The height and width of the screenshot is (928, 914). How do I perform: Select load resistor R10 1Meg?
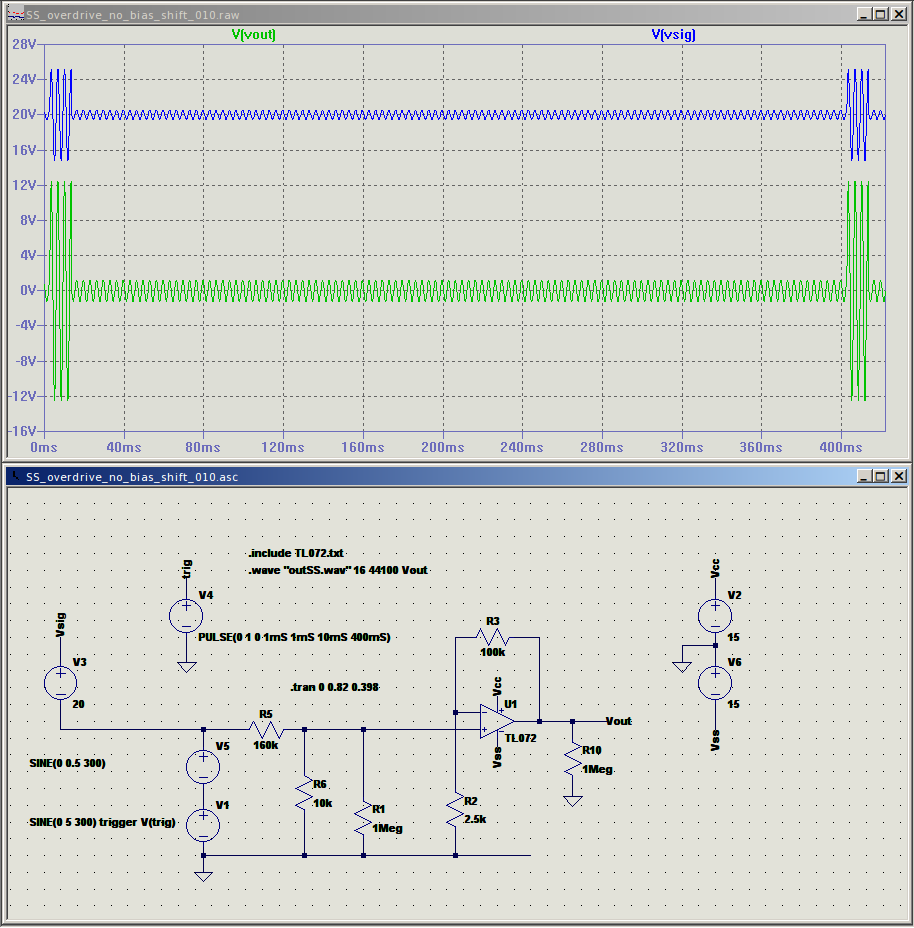pyautogui.click(x=572, y=759)
